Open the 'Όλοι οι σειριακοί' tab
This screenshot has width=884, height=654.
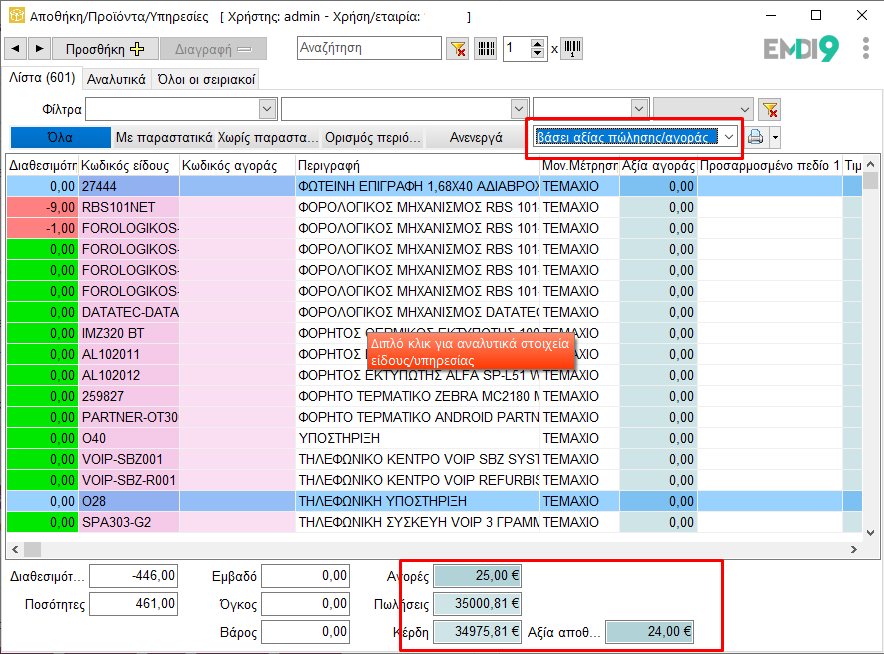tap(206, 79)
